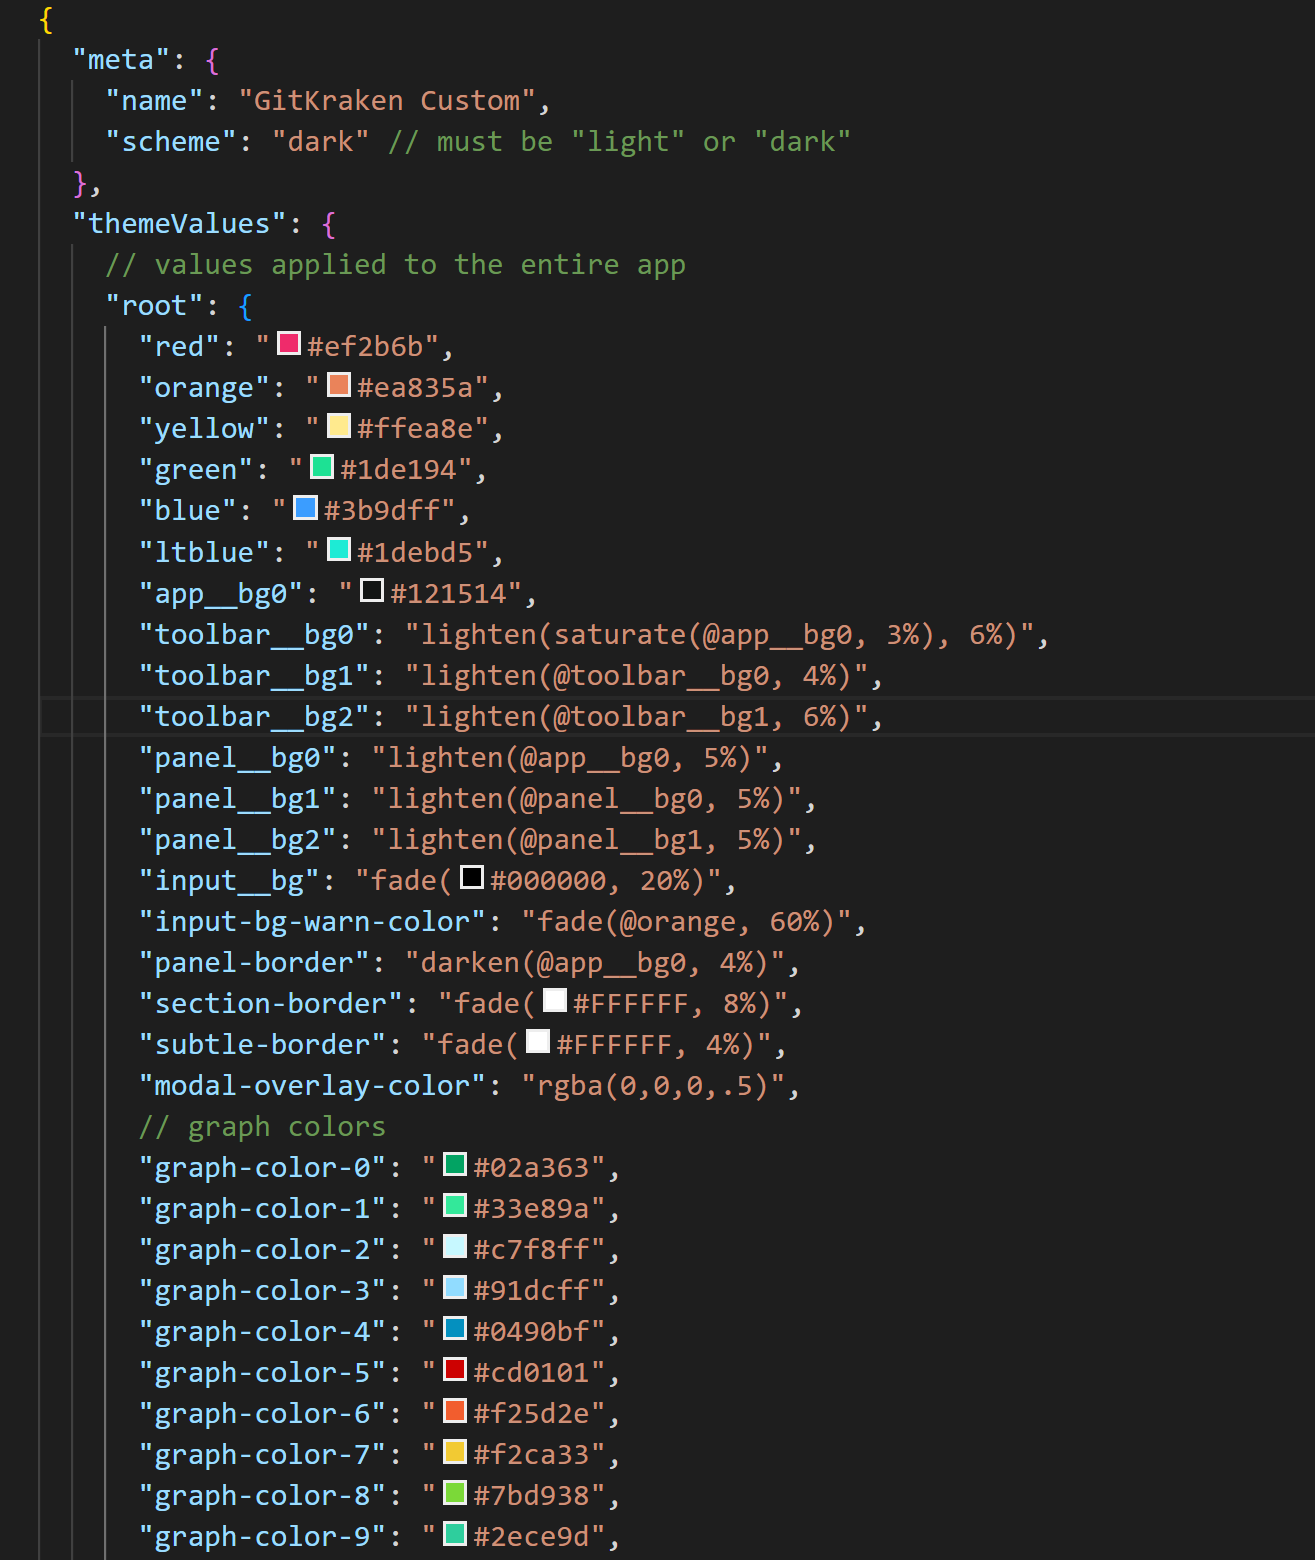Click the input__bg black #000000 swatch
1315x1560 pixels.
click(x=472, y=878)
